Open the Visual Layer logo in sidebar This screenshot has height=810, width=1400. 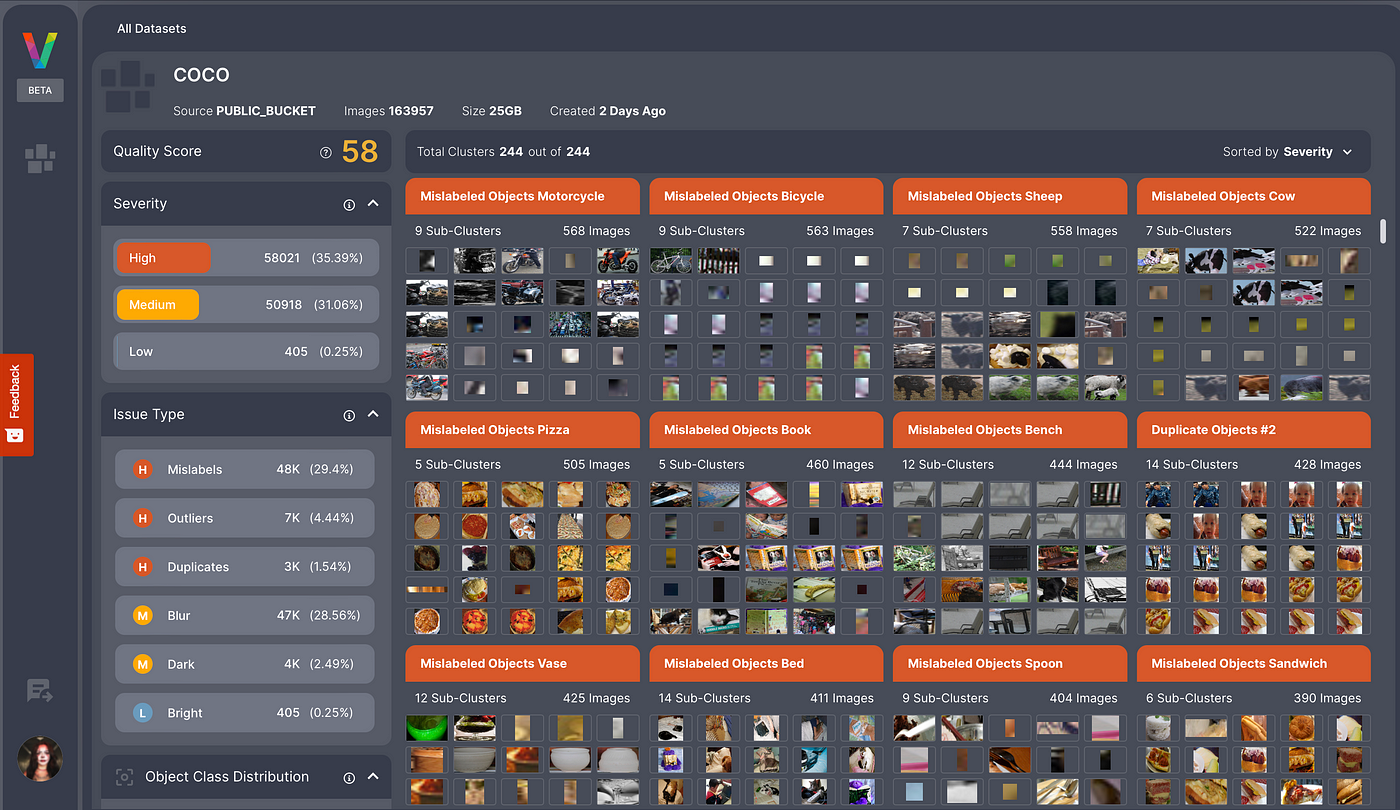[x=40, y=51]
